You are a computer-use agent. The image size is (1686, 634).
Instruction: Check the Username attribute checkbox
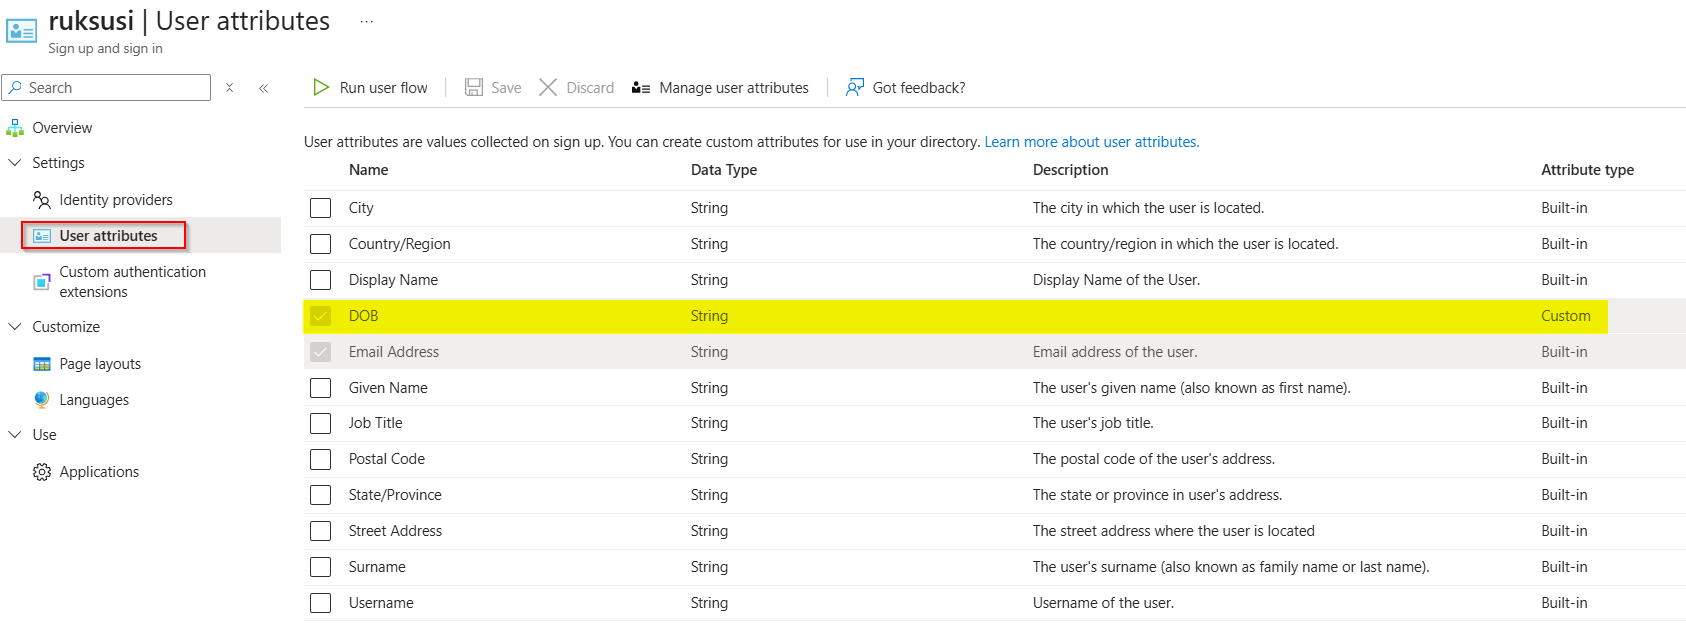tap(320, 603)
